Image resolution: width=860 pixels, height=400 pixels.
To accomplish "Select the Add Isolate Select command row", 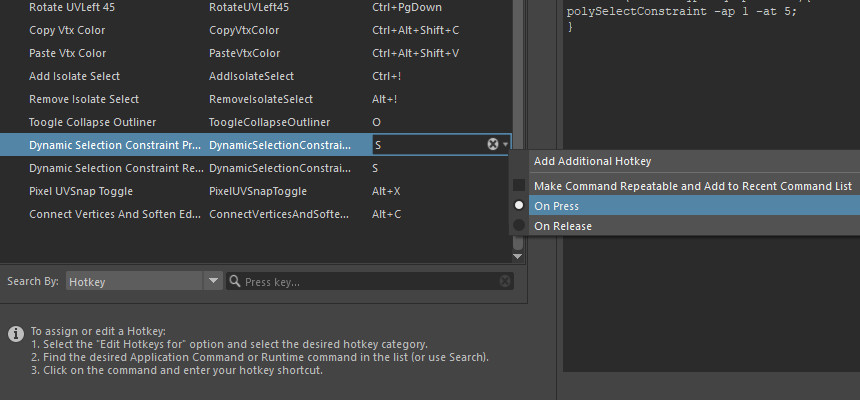I will [74, 76].
